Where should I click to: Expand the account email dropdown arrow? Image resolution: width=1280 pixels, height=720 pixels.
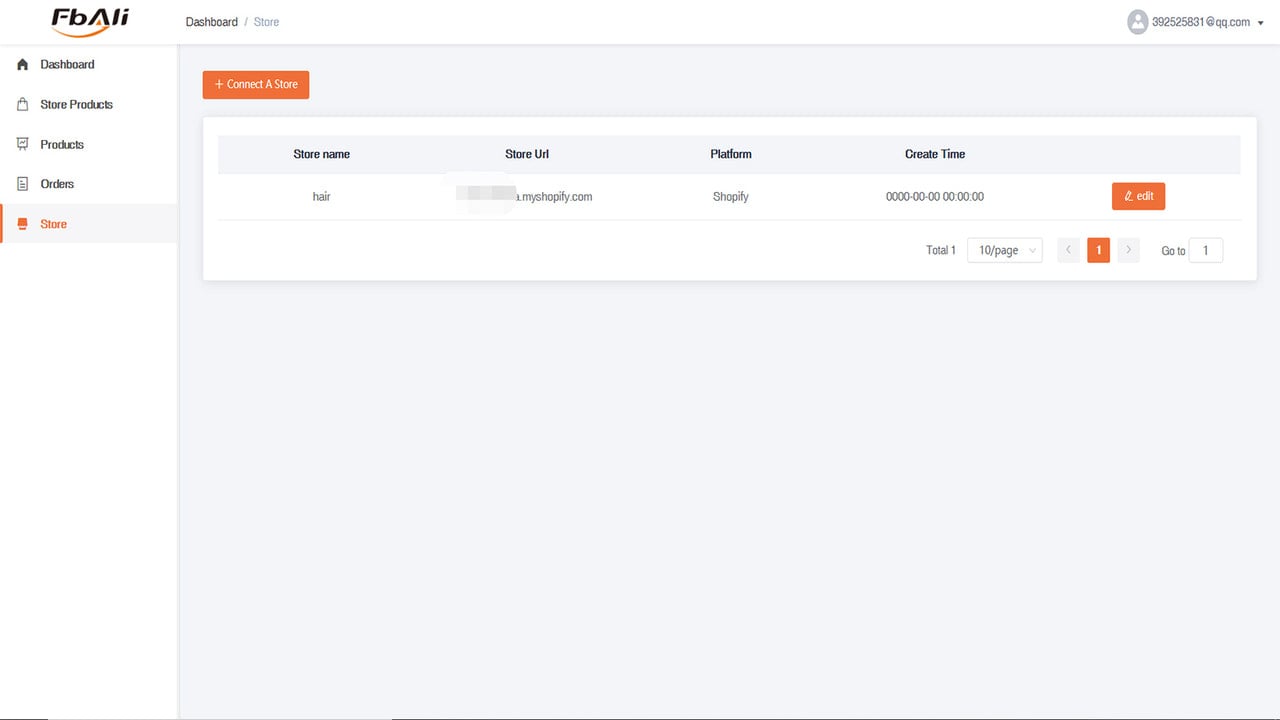pyautogui.click(x=1261, y=23)
